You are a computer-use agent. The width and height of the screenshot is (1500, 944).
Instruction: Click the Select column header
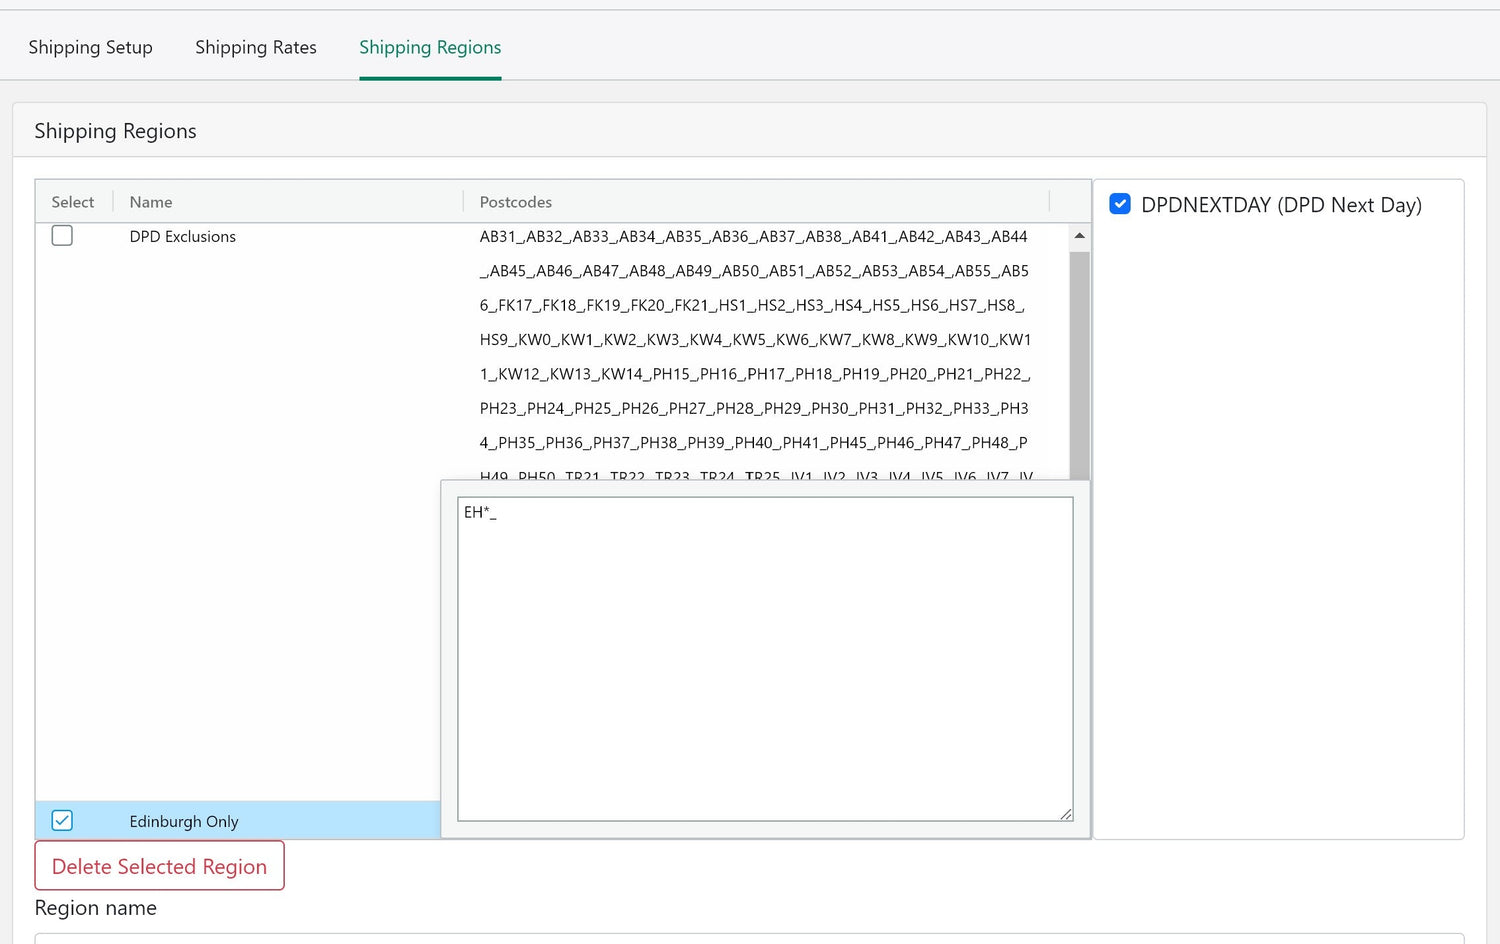point(73,202)
